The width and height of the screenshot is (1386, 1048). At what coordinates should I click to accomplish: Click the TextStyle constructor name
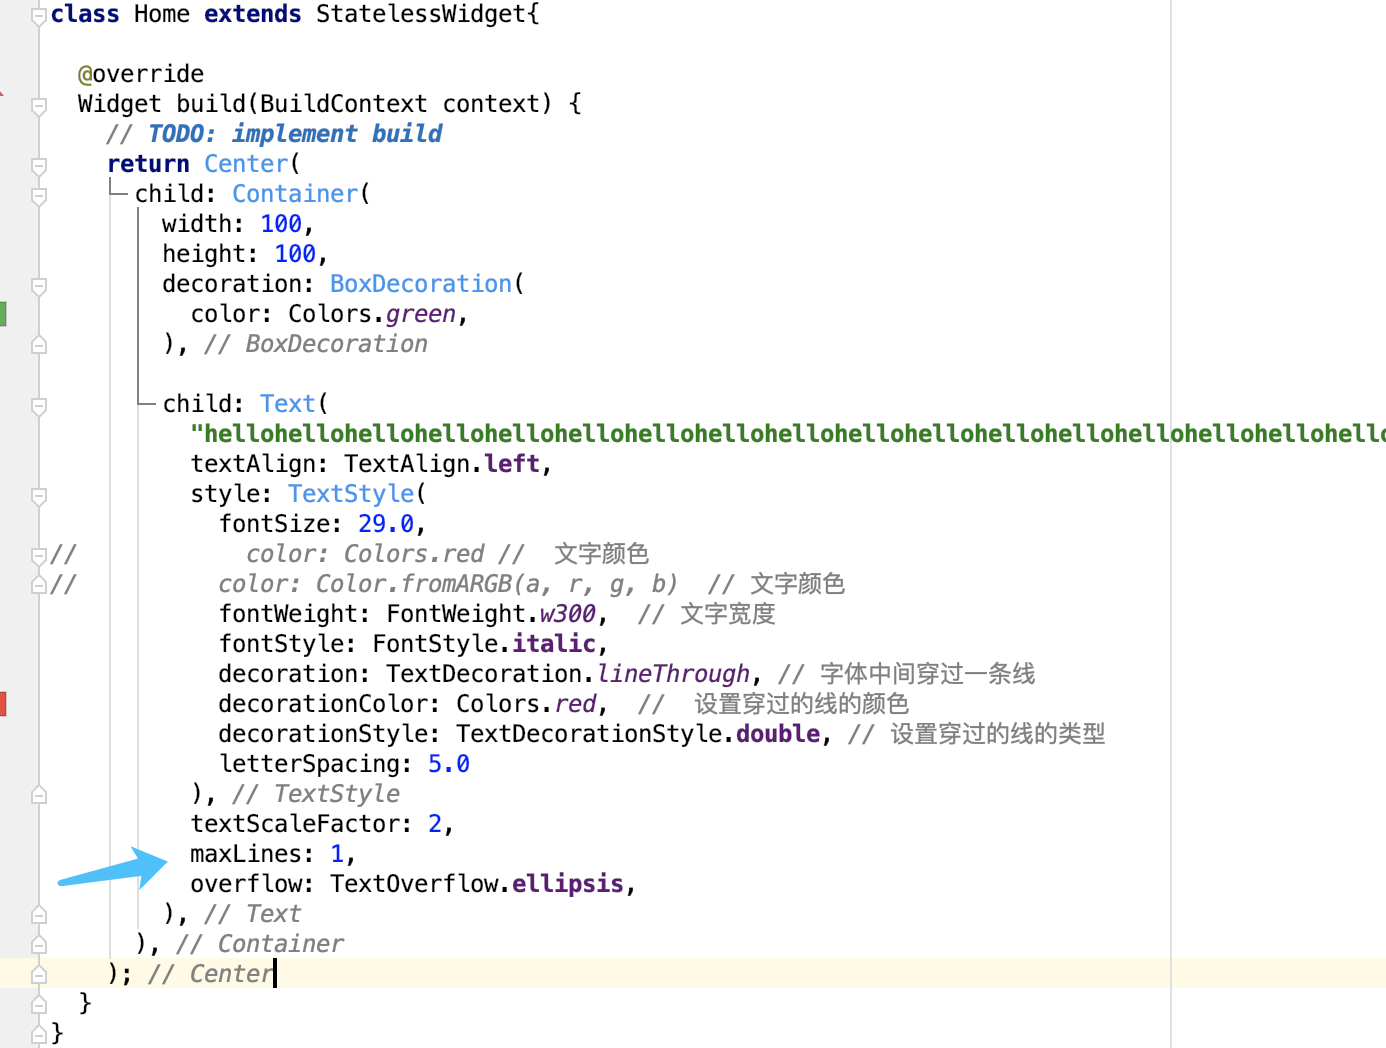point(351,494)
